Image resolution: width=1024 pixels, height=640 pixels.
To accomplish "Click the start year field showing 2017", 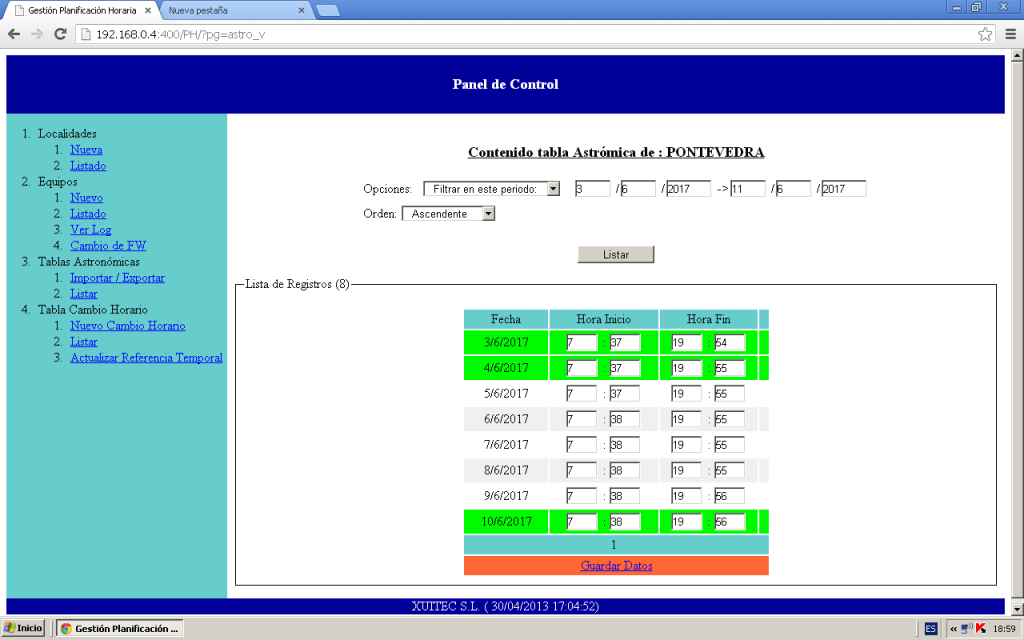I will (687, 189).
